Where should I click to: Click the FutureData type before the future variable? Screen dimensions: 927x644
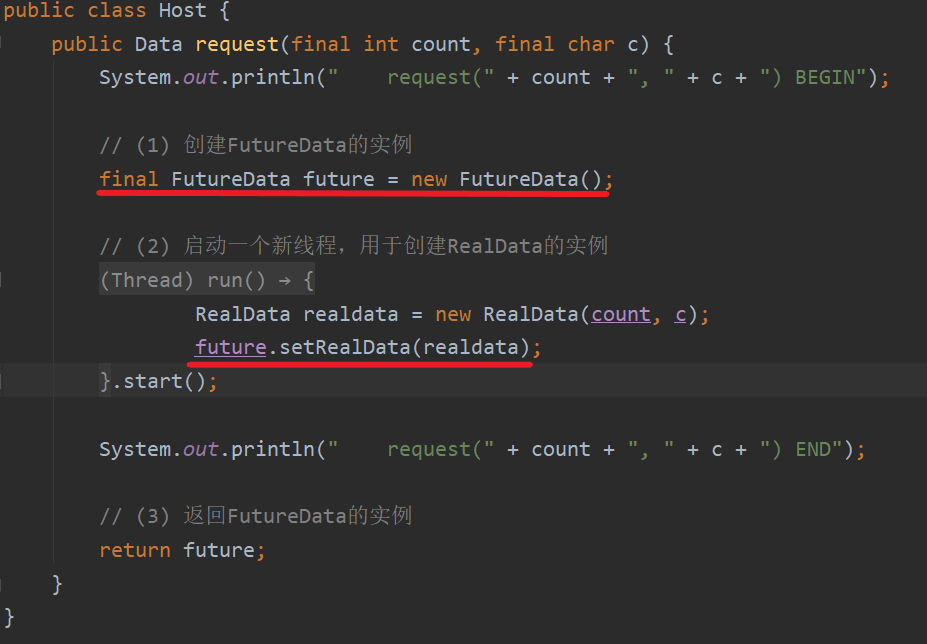(x=231, y=179)
